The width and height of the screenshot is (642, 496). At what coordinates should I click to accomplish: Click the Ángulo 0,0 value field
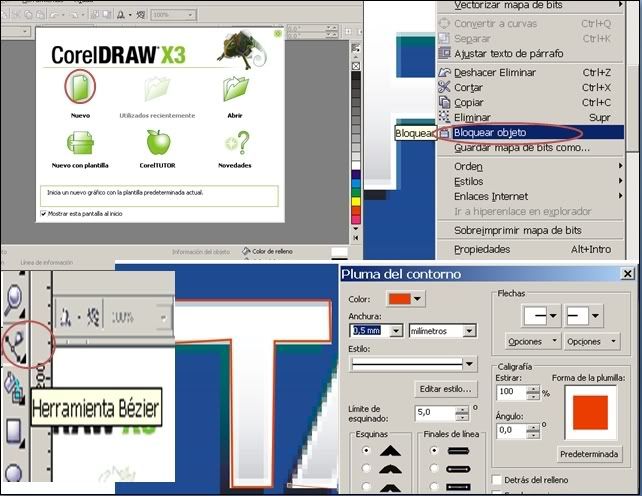[x=511, y=430]
